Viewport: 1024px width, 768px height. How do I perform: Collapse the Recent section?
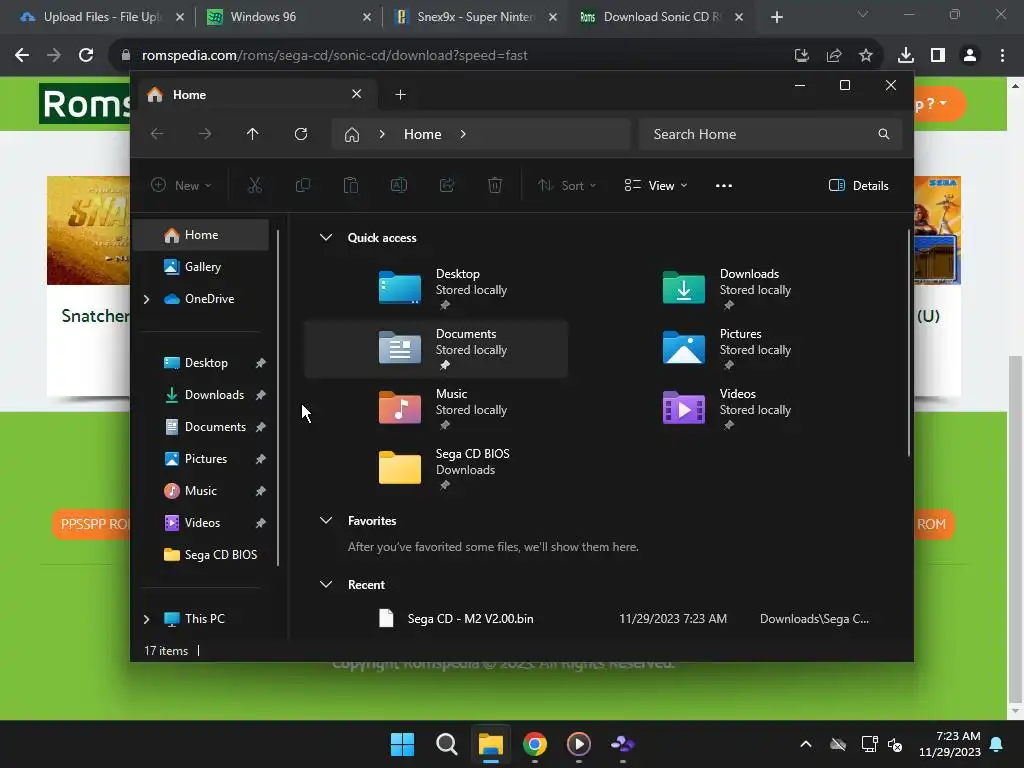pyautogui.click(x=326, y=584)
